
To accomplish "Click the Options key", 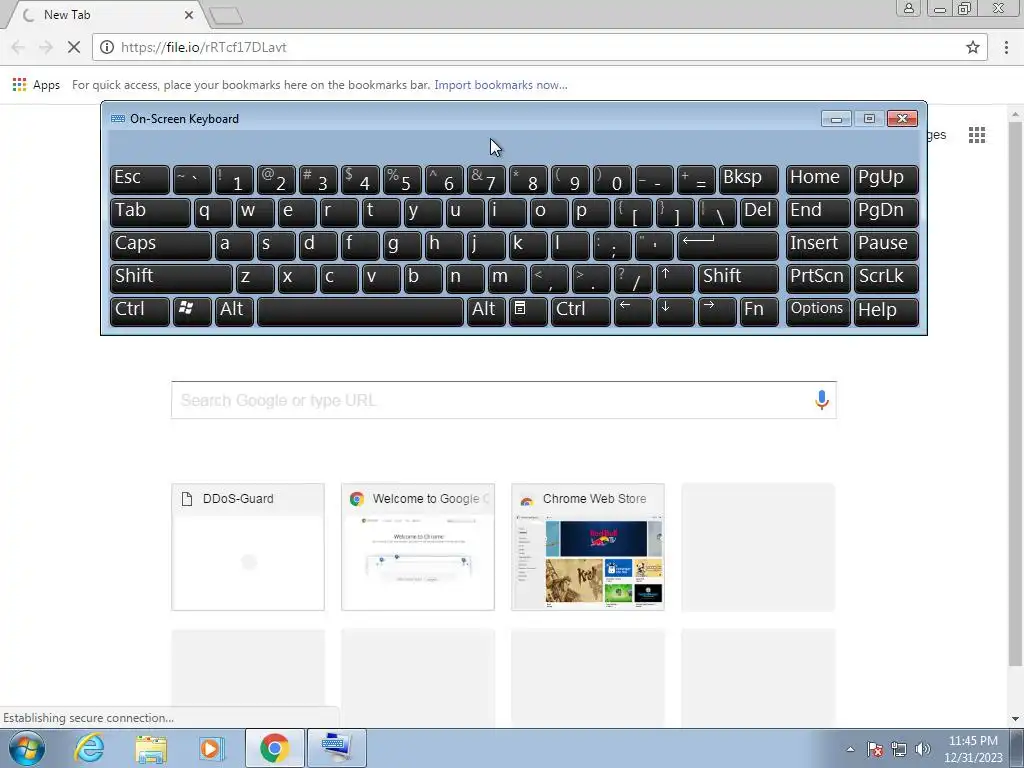I will [818, 310].
